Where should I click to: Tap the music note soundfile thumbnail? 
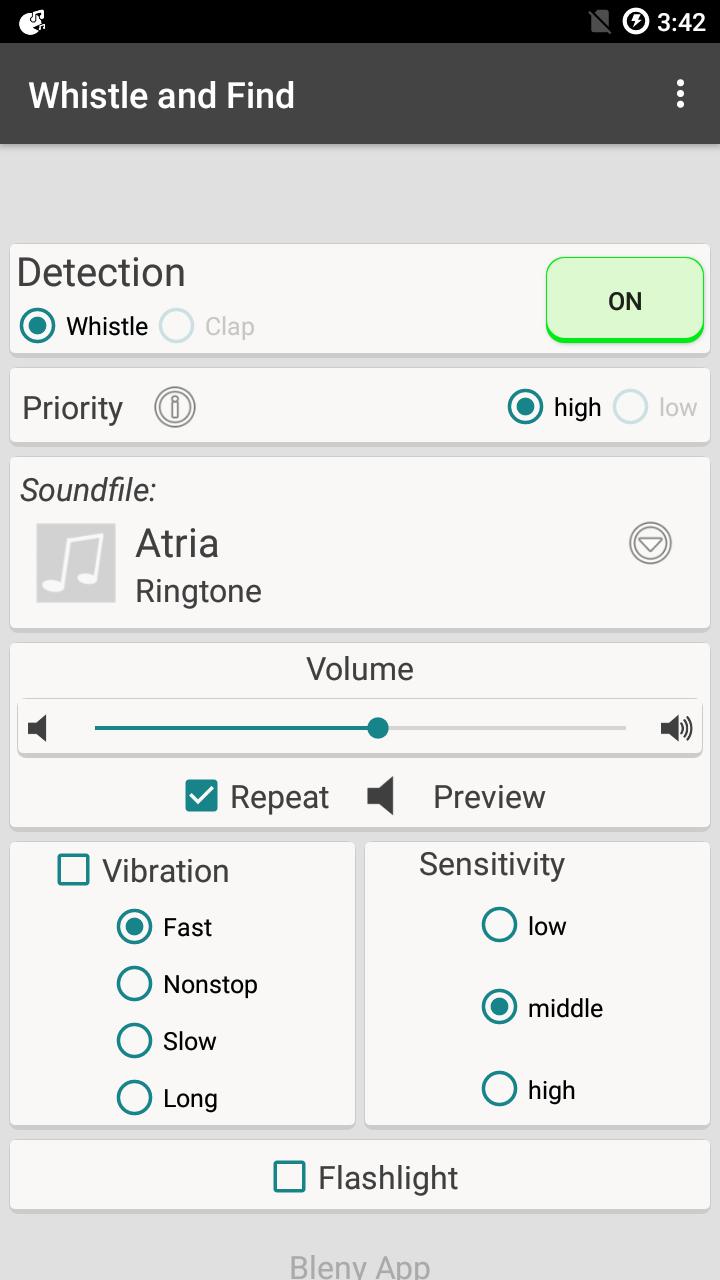coord(76,563)
